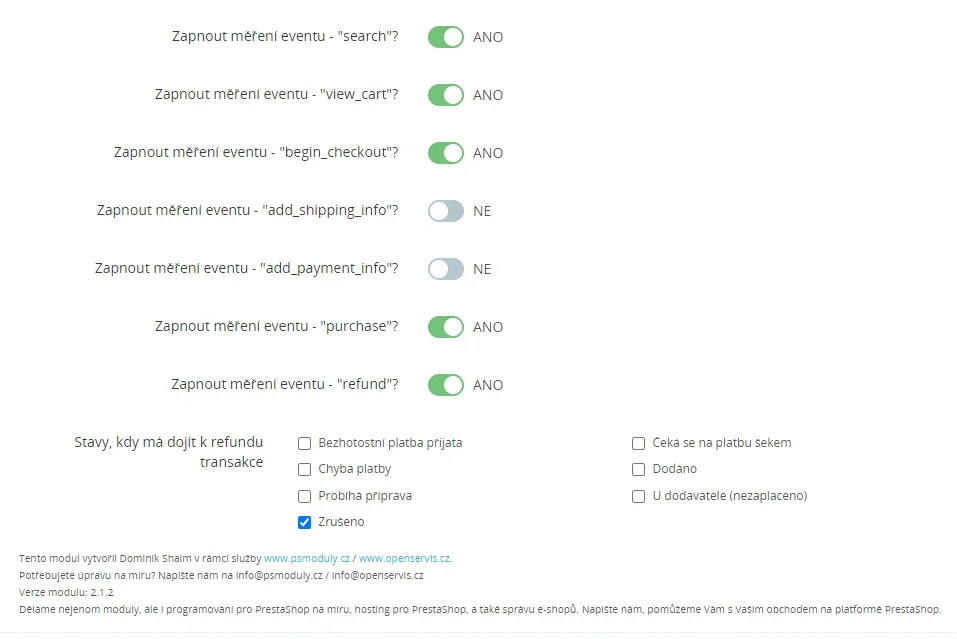Click the NE label beside "add_shipping_info" toggle
Viewport: 957px width, 639px height.
(x=482, y=211)
